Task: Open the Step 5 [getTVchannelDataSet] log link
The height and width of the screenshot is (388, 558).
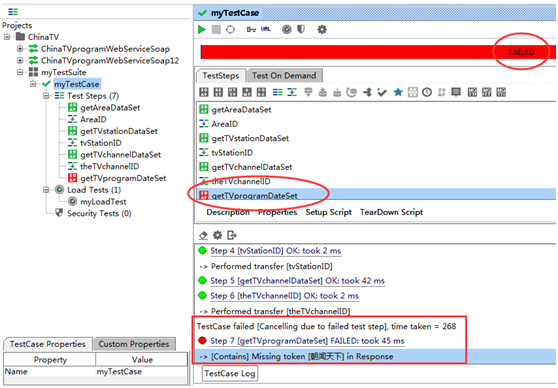Action: click(x=298, y=280)
